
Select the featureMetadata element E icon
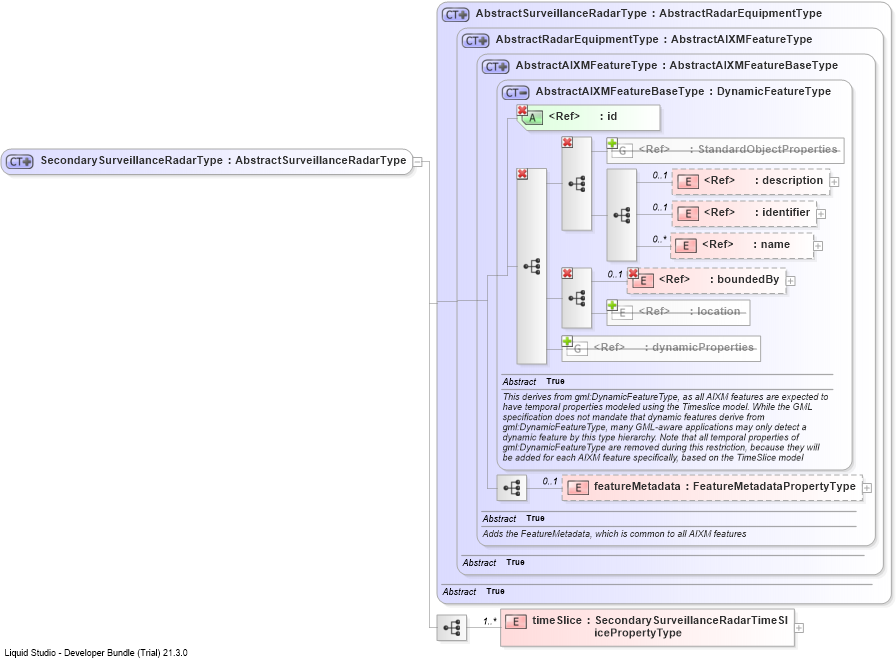pos(578,488)
